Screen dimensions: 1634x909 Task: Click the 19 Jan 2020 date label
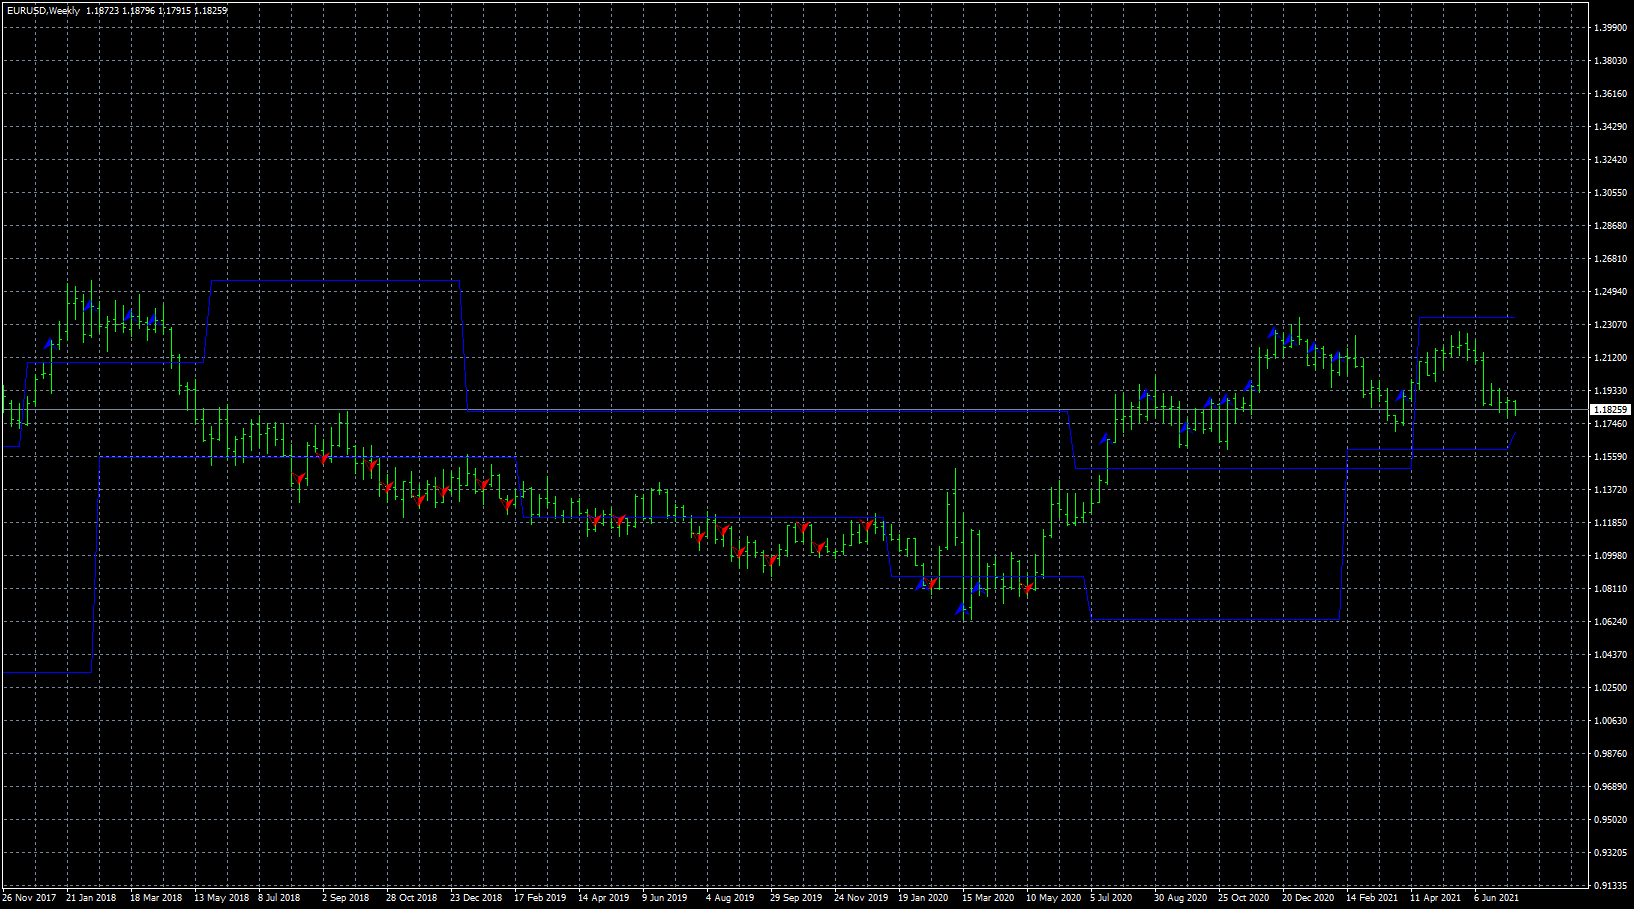click(x=923, y=898)
